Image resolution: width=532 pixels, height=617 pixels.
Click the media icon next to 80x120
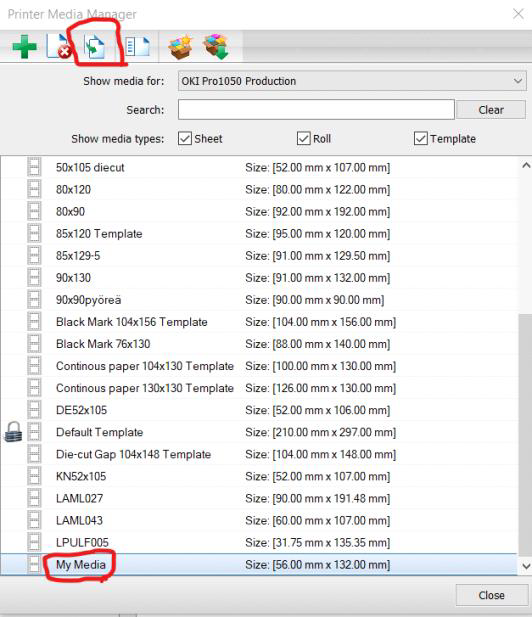34,189
